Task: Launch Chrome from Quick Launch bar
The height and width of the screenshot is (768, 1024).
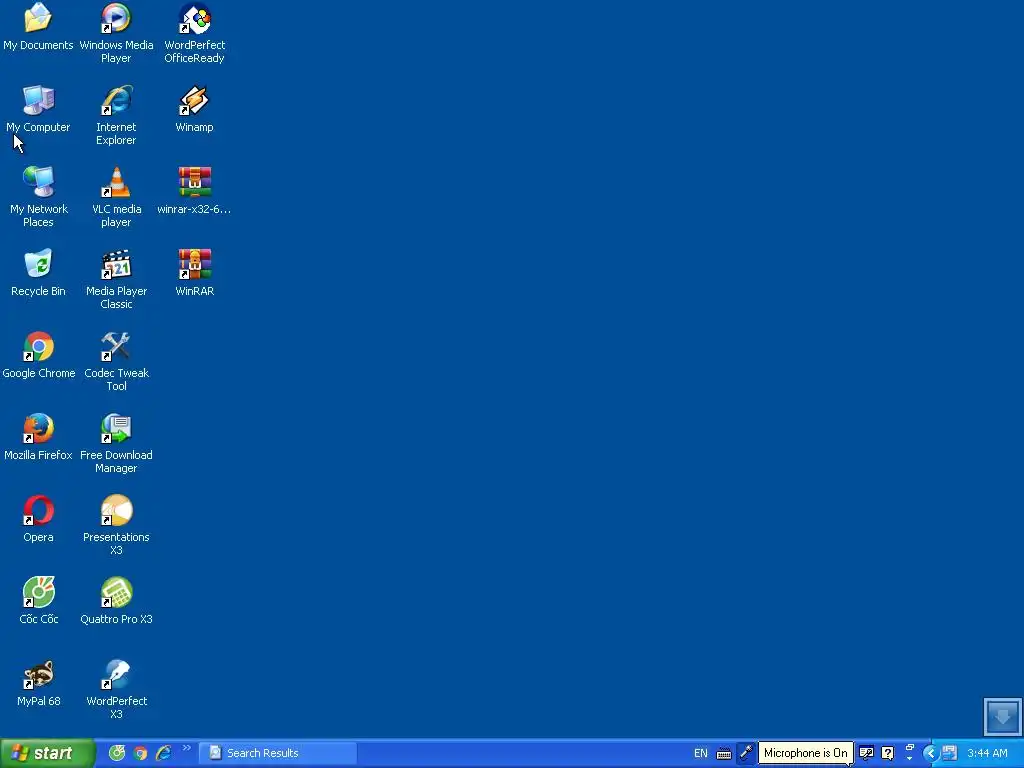Action: click(140, 753)
